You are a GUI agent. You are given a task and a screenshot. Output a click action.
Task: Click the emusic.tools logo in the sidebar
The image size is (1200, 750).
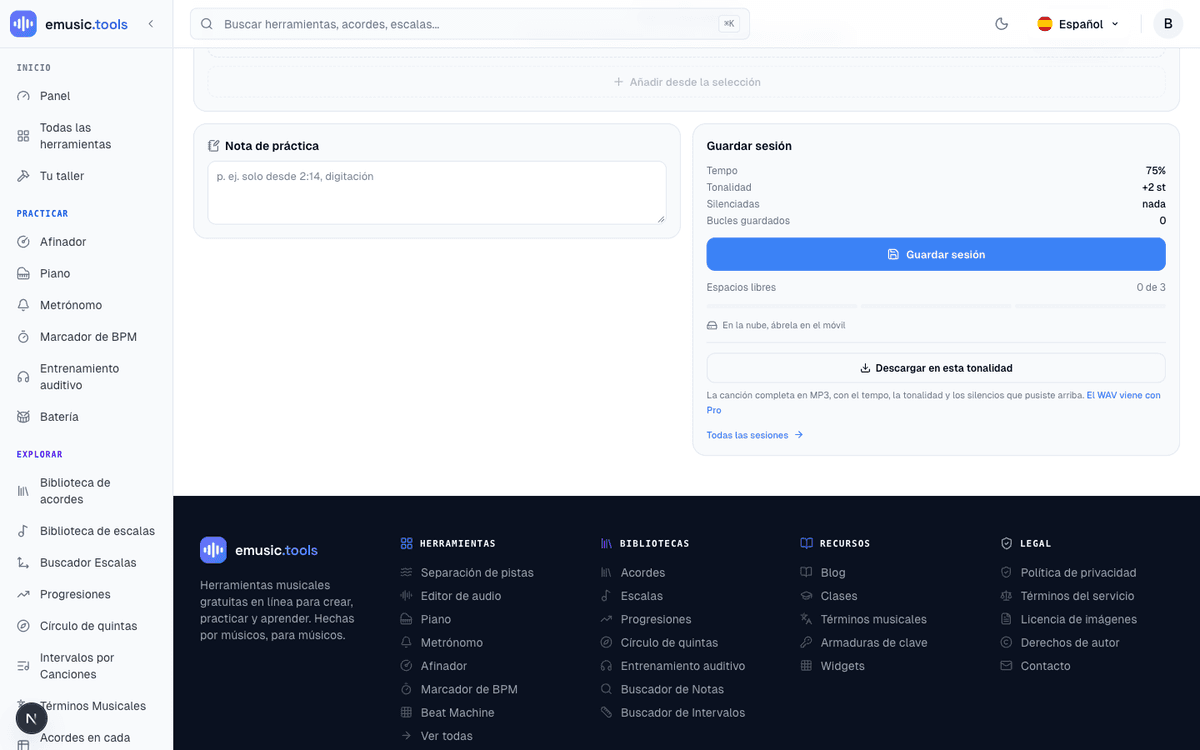[69, 24]
